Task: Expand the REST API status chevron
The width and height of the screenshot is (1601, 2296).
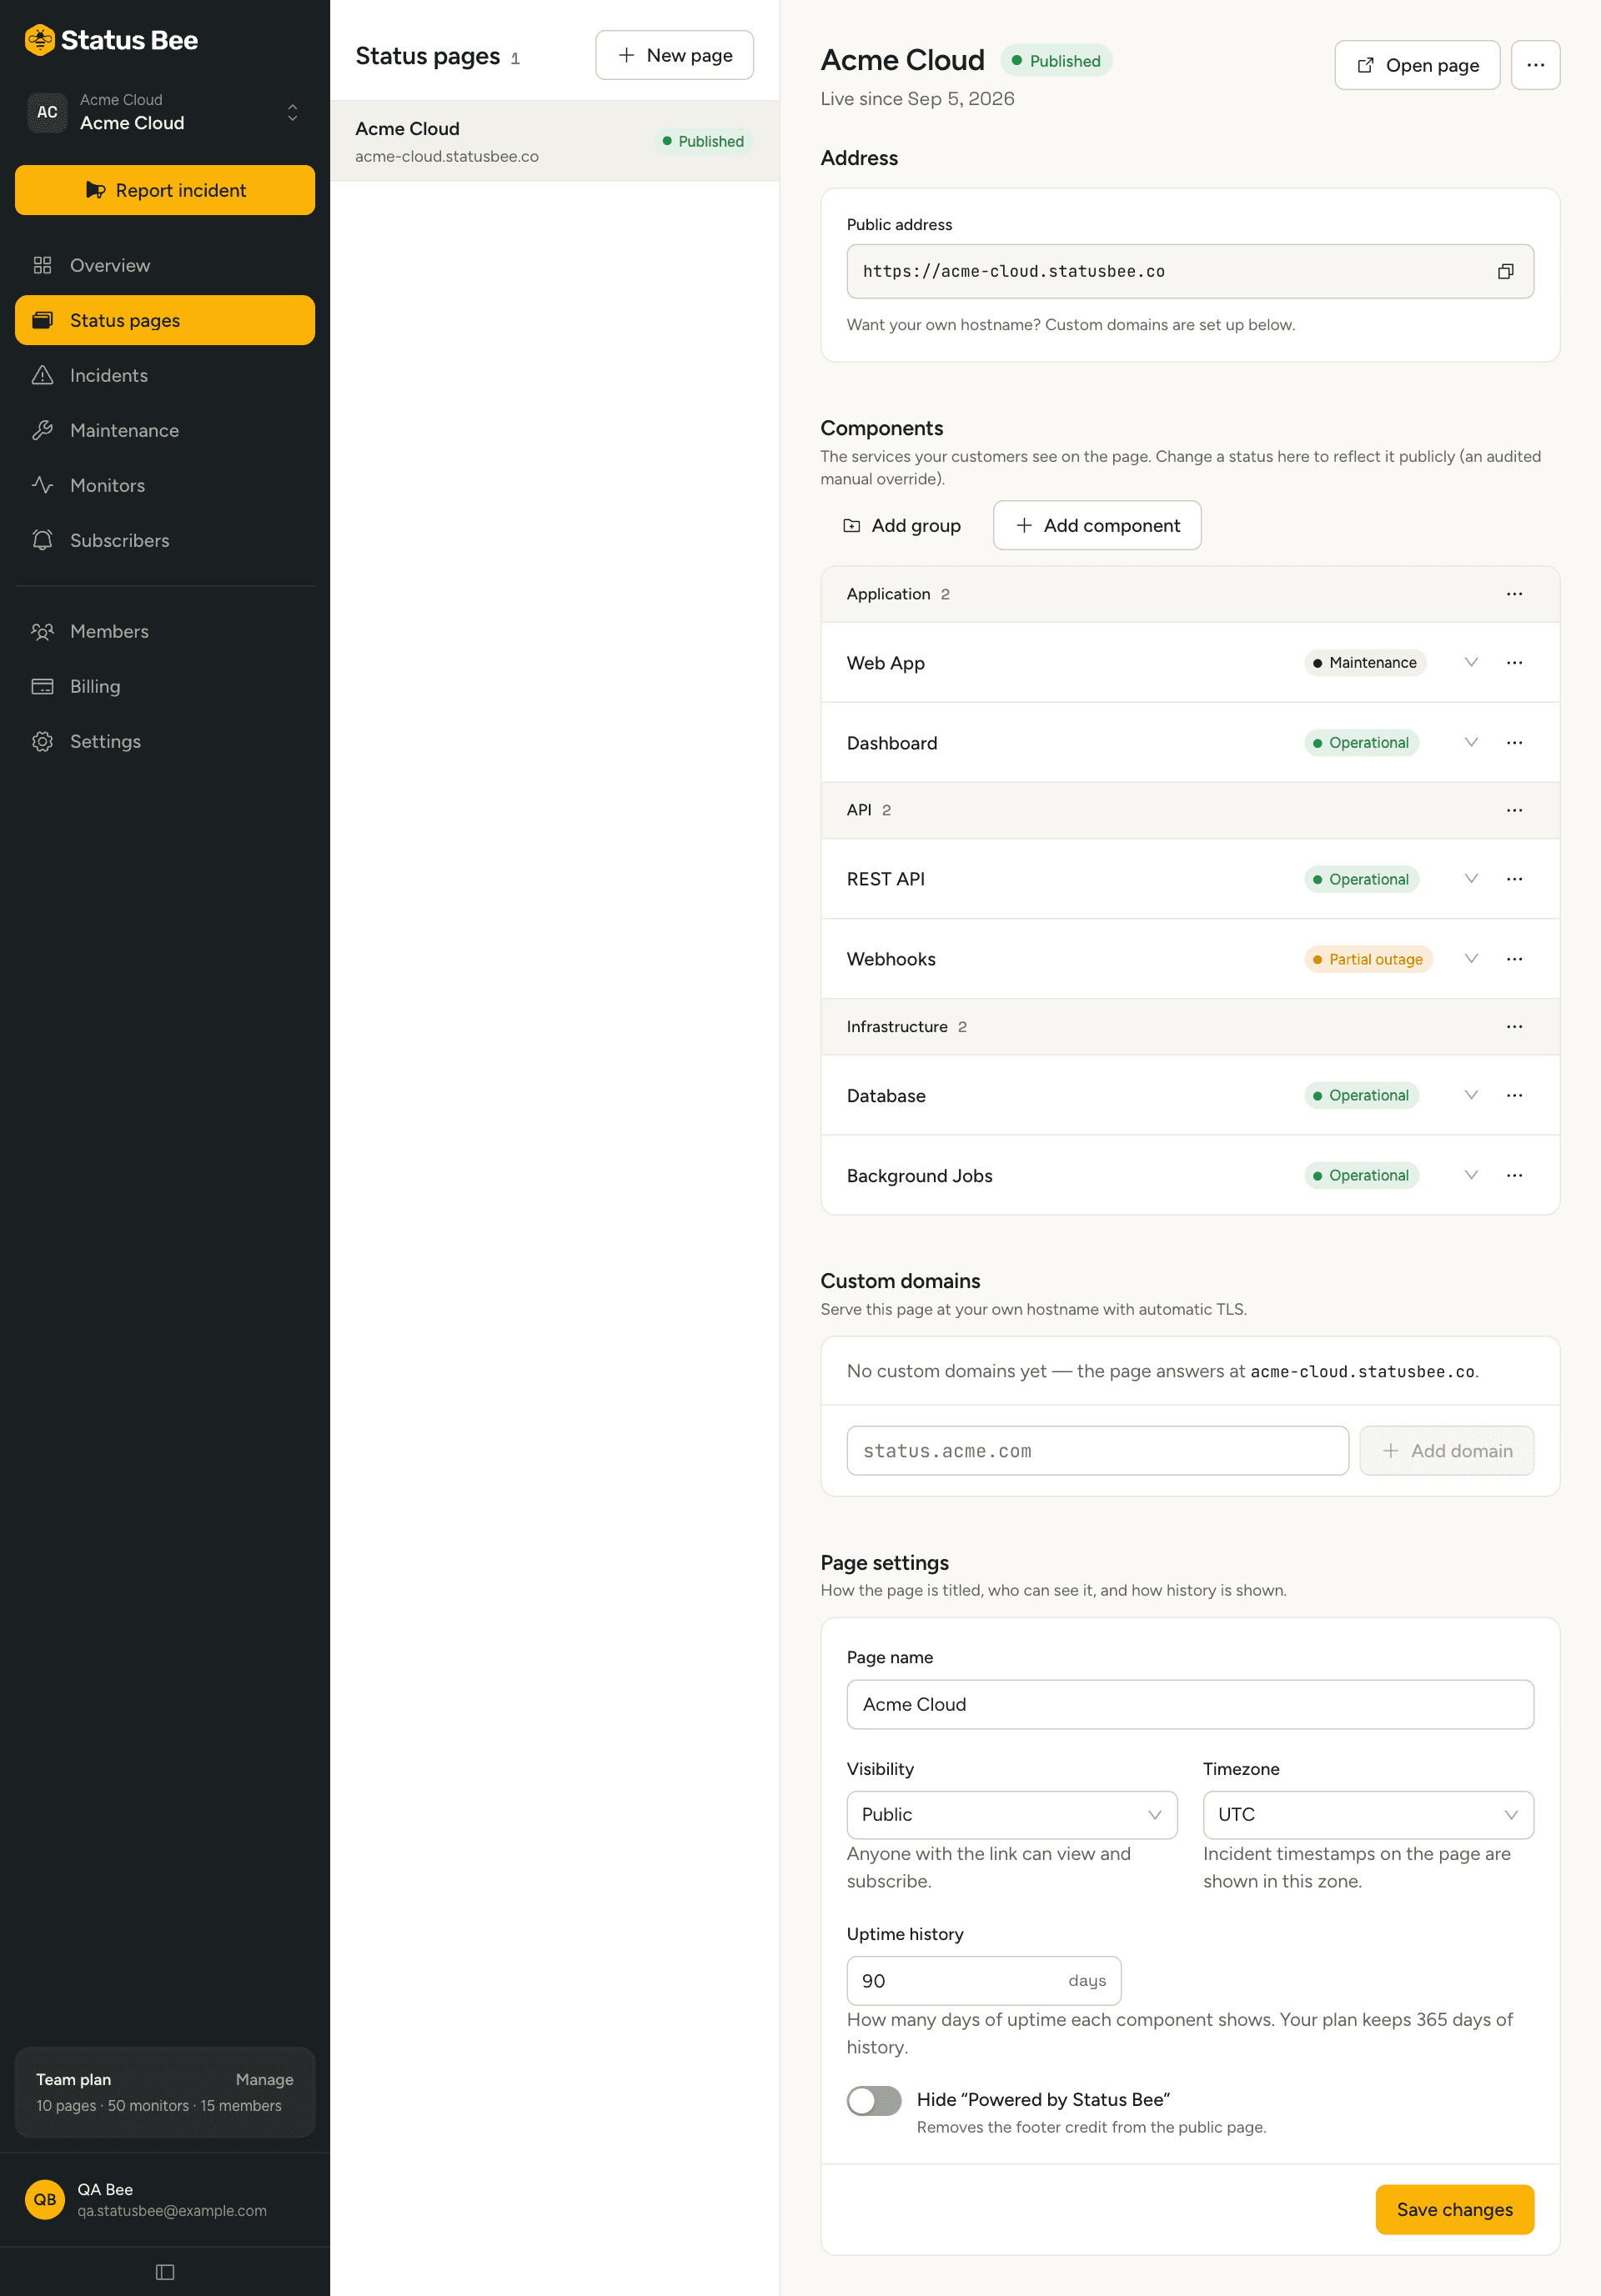Action: (1471, 878)
